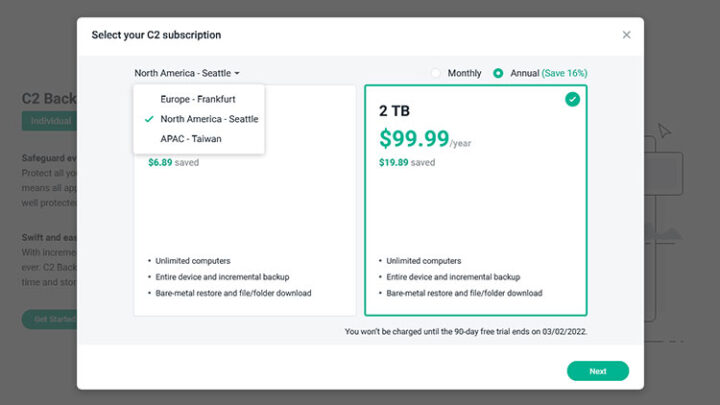Click the Next button
The image size is (720, 405).
[x=598, y=371]
